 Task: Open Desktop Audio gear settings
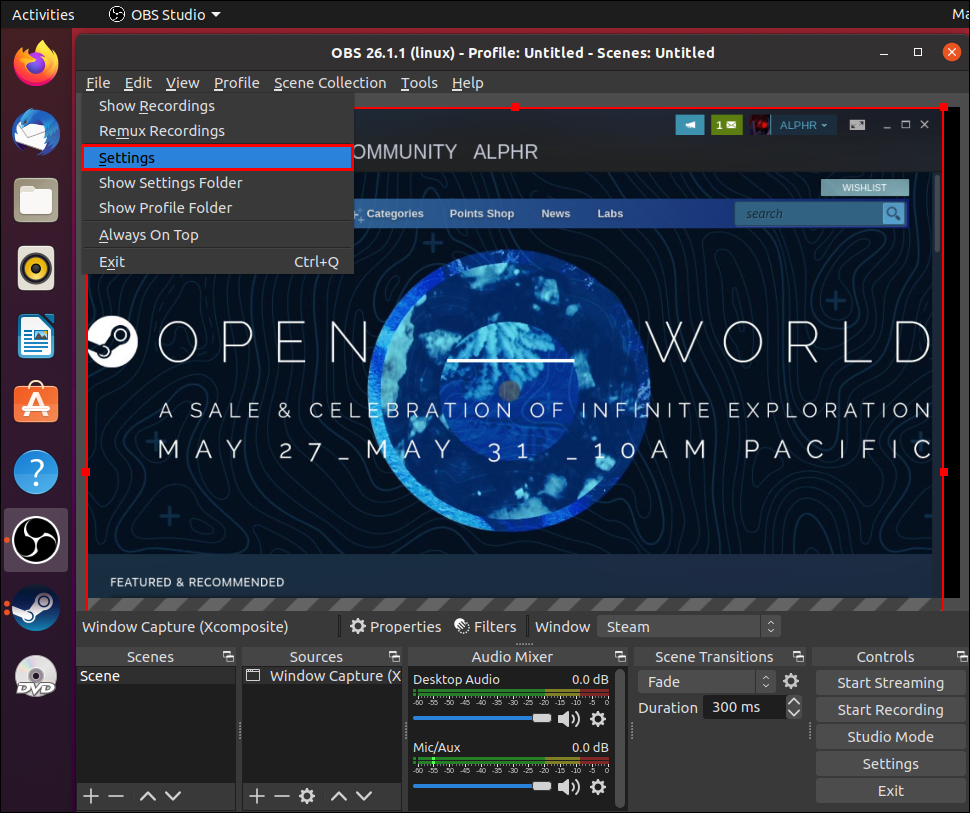tap(598, 719)
